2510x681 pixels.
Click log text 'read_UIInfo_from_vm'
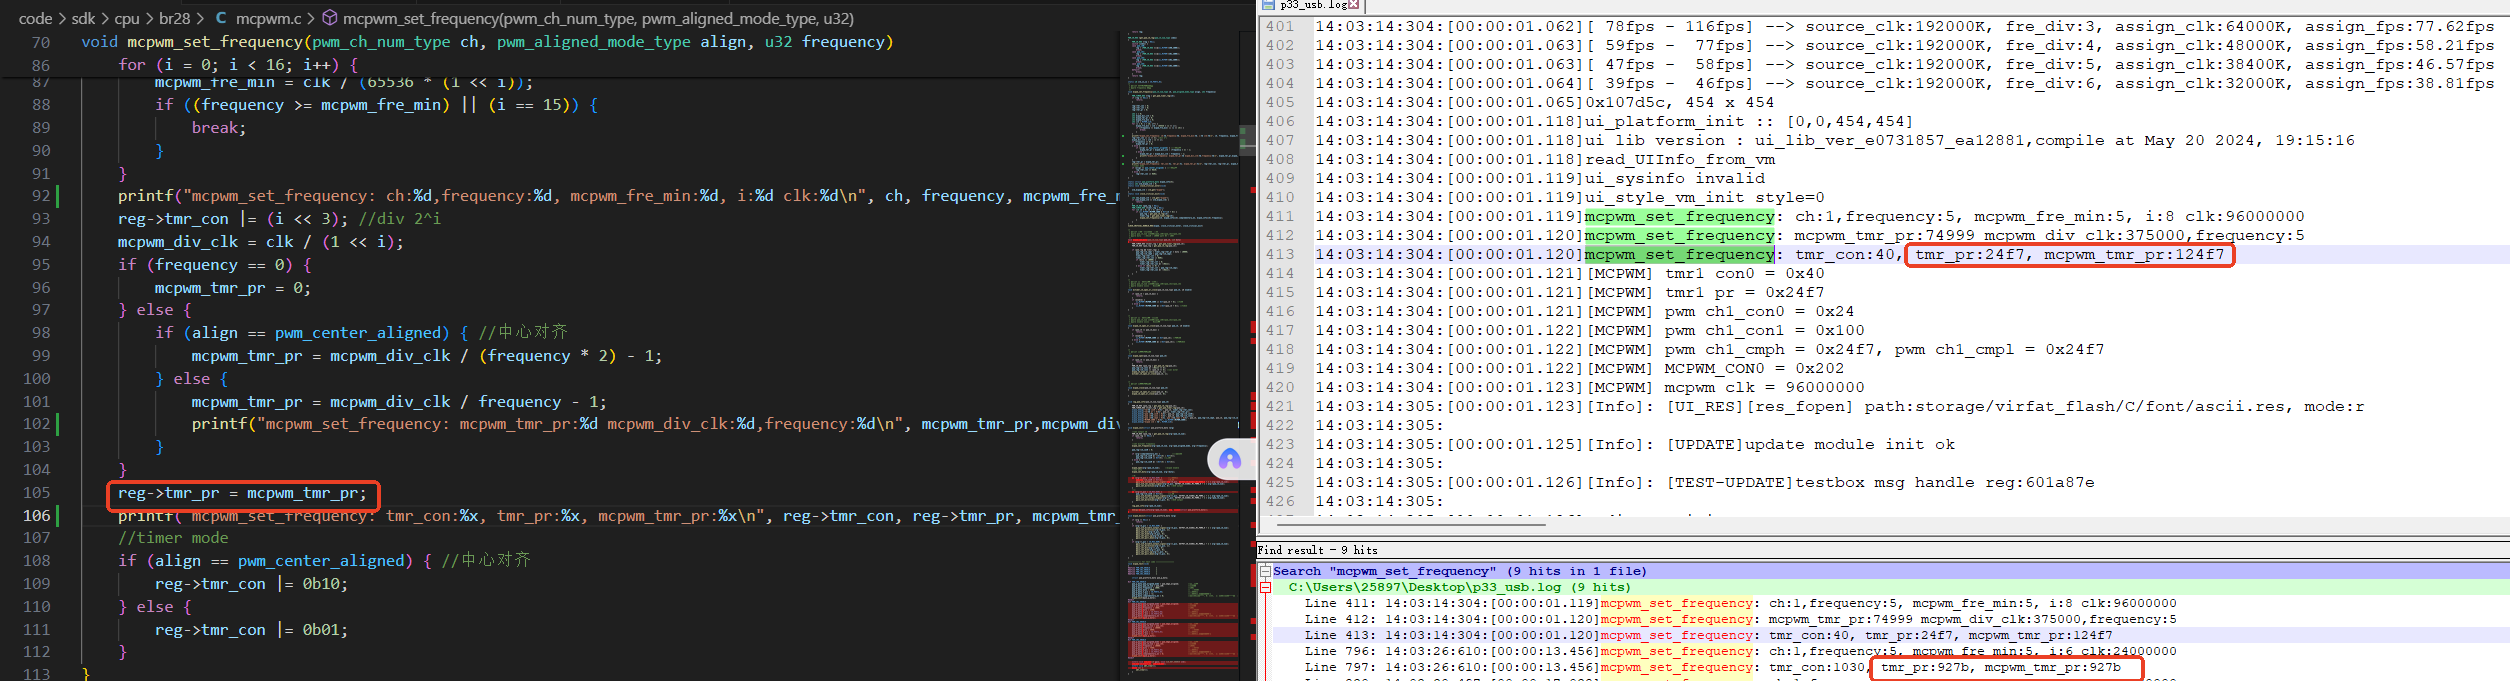tap(1680, 159)
